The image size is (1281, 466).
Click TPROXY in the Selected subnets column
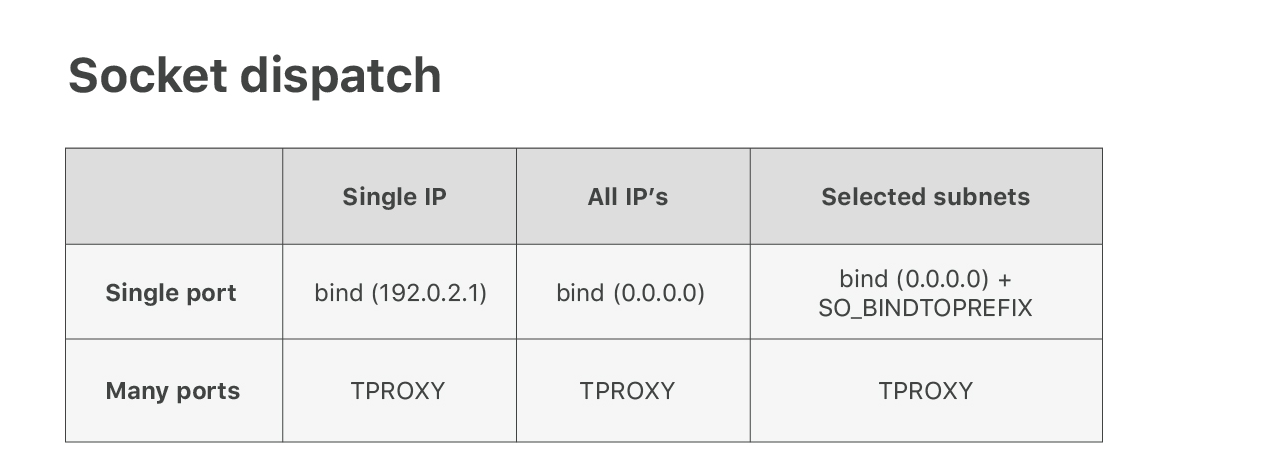tap(925, 390)
